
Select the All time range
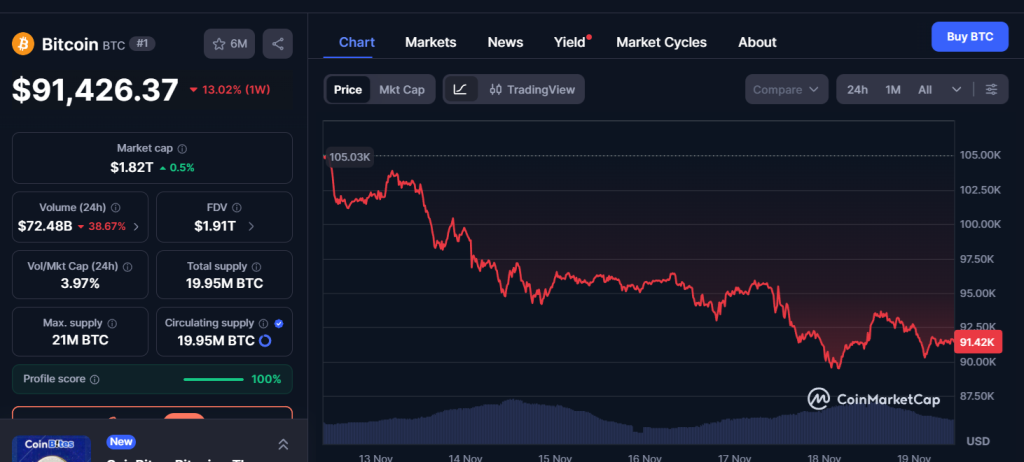(x=925, y=90)
